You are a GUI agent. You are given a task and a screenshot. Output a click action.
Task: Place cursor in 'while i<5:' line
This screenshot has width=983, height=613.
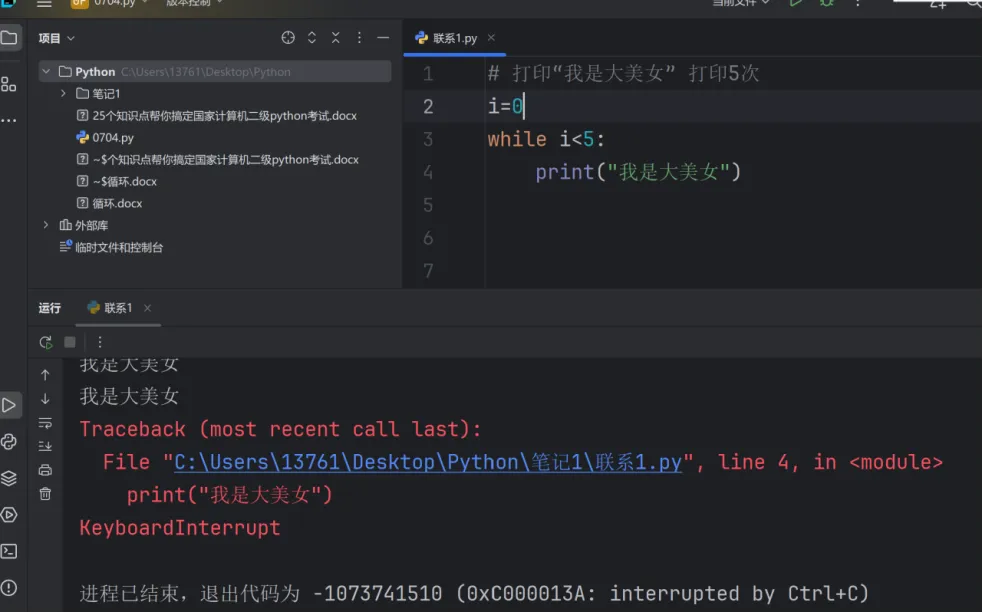pos(546,139)
